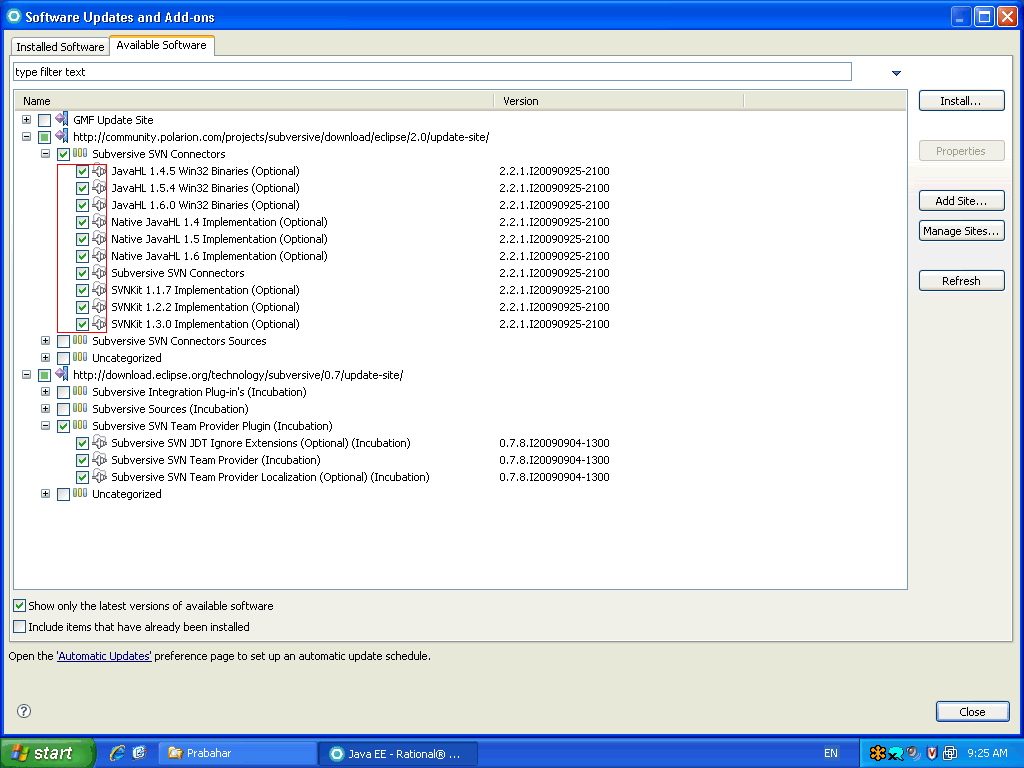Collapse Subversive SVN Team Provider Plugin category
This screenshot has height=768, width=1024.
[x=45, y=425]
